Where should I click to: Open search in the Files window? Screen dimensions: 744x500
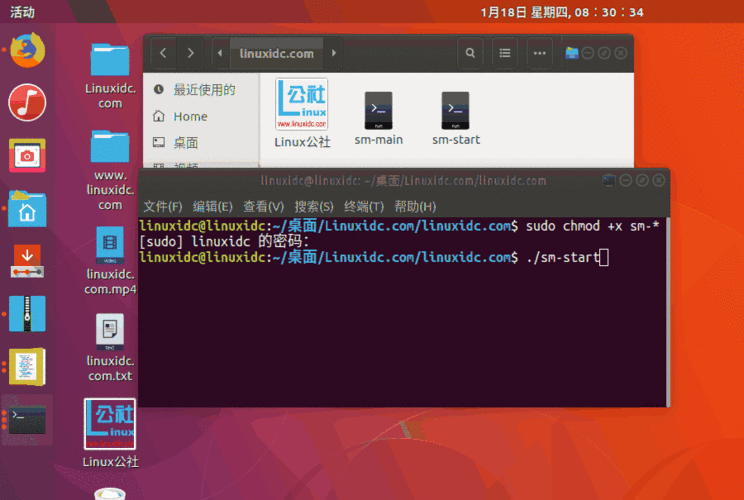[x=470, y=53]
